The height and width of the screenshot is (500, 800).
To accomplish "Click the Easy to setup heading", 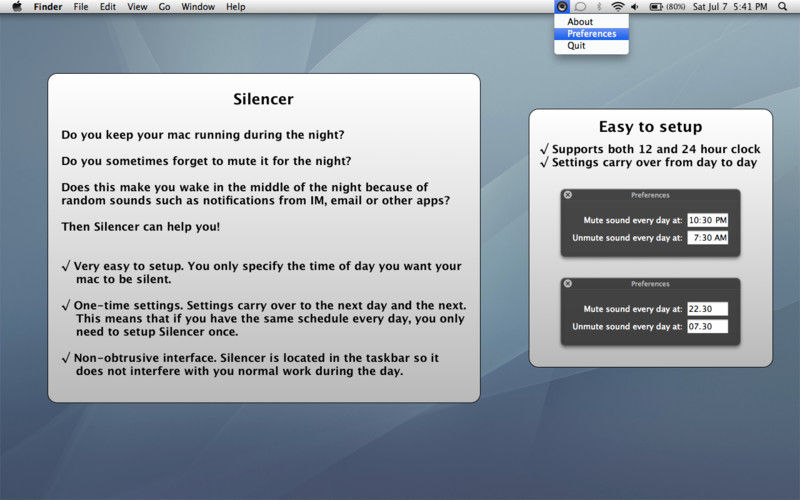I will click(651, 127).
